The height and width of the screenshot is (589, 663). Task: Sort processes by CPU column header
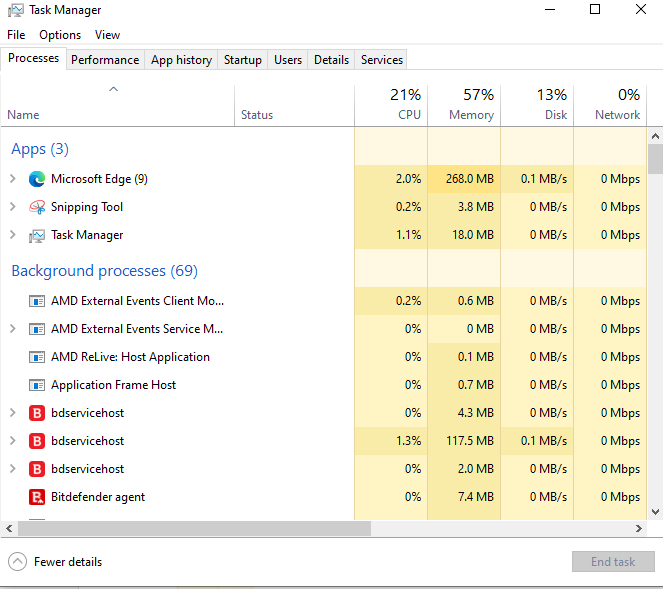pyautogui.click(x=391, y=104)
